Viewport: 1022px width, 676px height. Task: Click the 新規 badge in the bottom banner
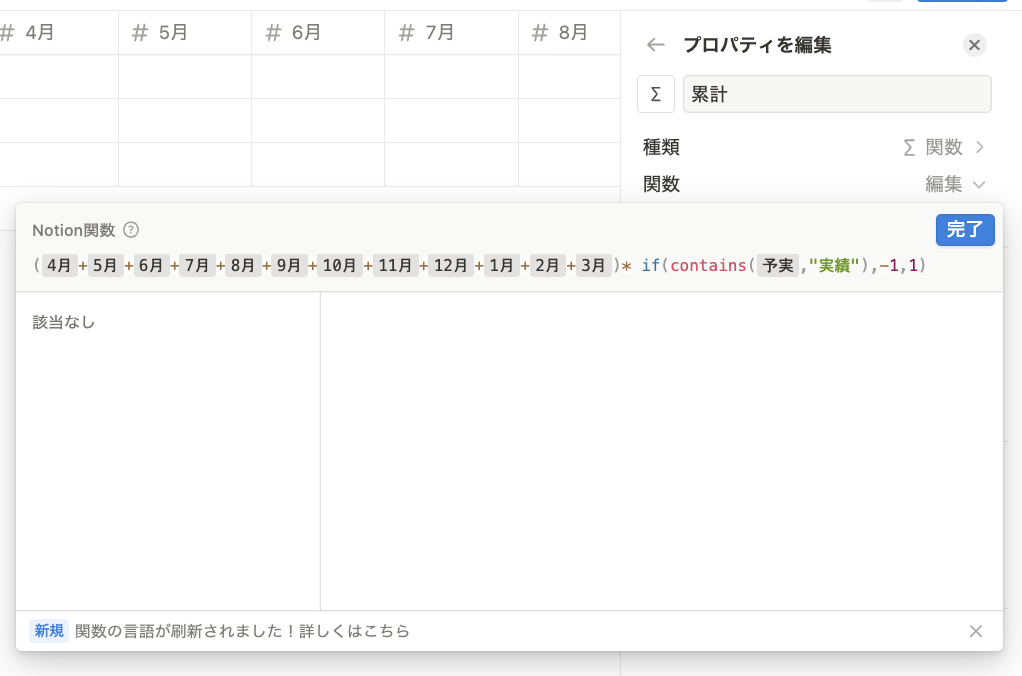click(x=49, y=631)
